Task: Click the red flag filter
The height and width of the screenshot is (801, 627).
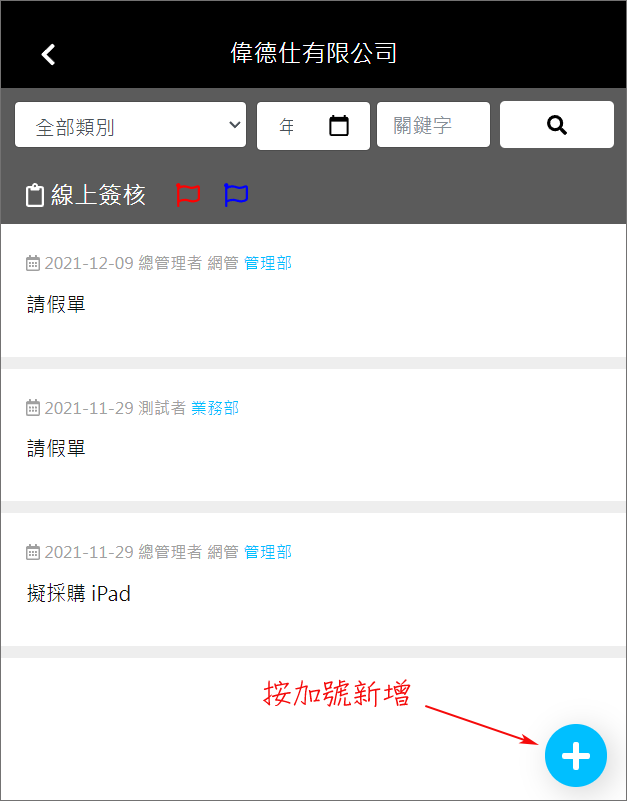Action: (188, 195)
